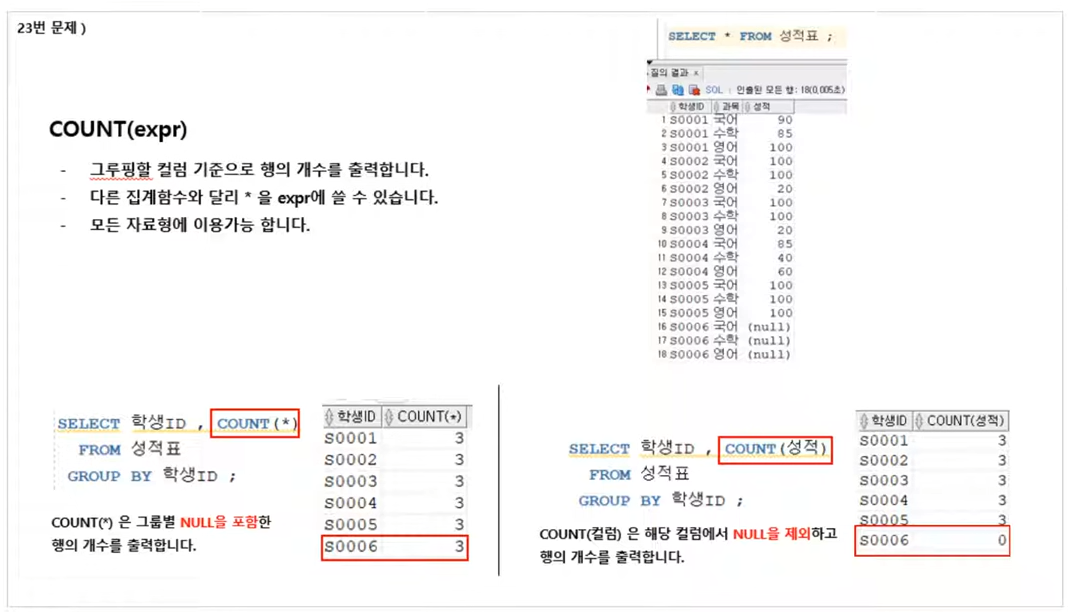Click sort icon in COUNT(*) column header

(389, 417)
